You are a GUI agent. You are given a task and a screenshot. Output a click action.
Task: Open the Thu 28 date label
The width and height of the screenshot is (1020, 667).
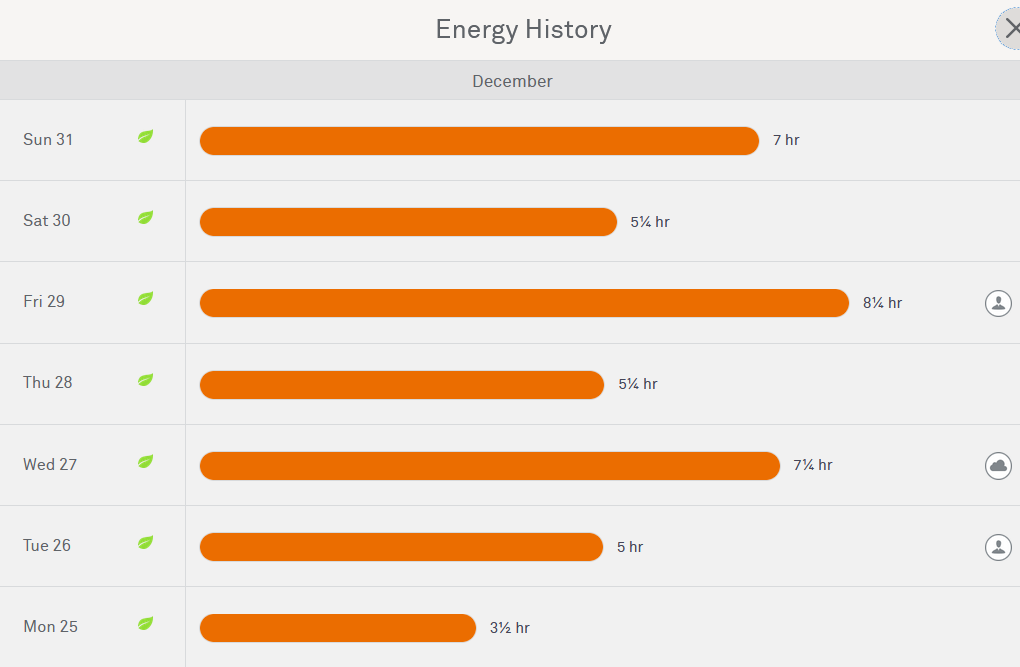pos(48,383)
